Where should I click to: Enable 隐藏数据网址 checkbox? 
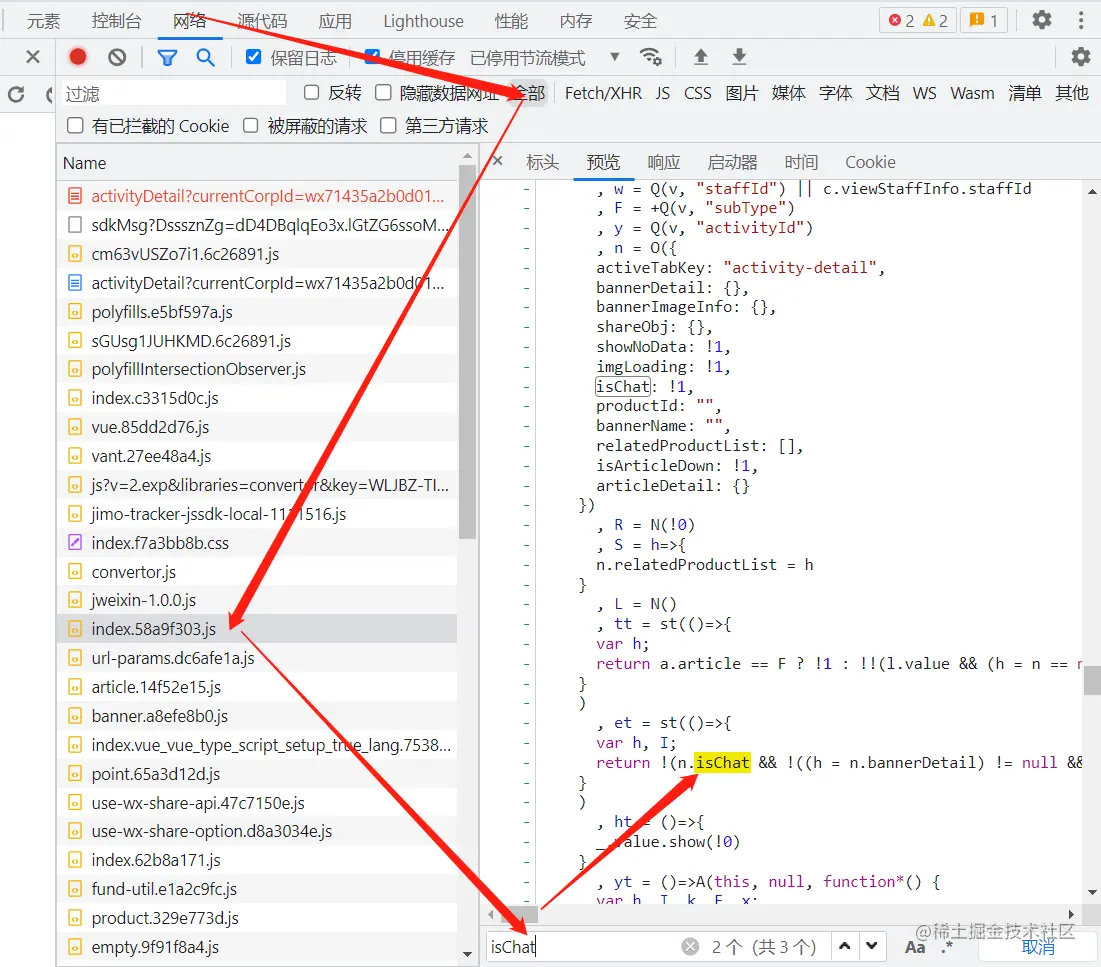pos(383,93)
